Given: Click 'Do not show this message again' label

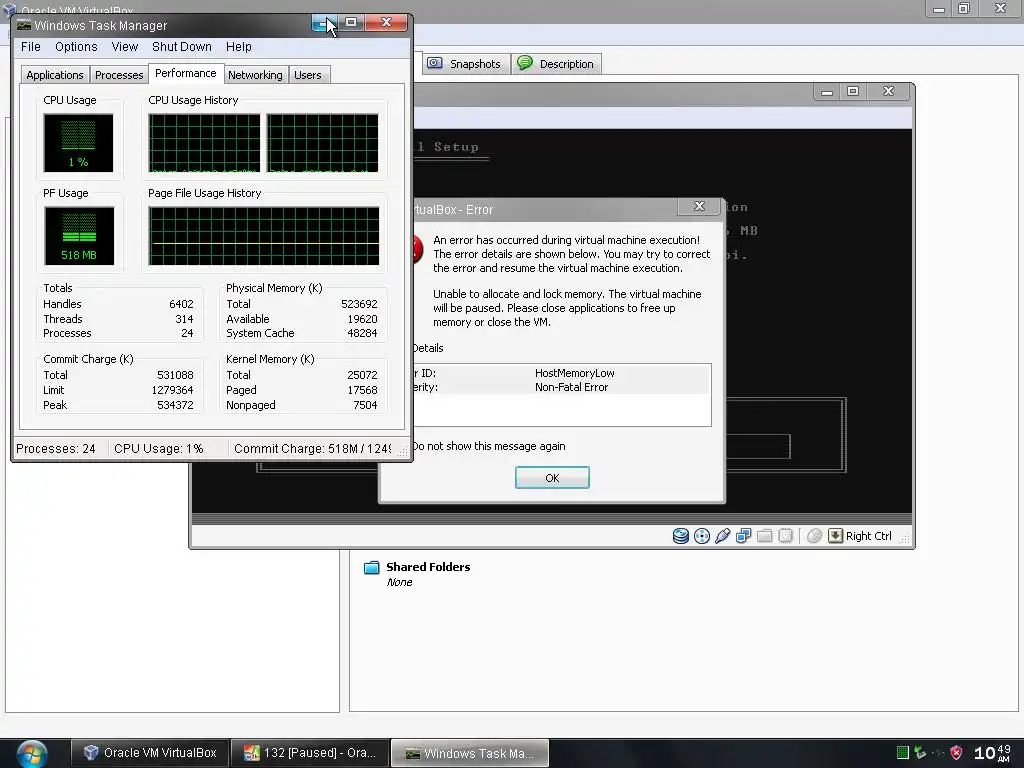Looking at the screenshot, I should (x=489, y=446).
